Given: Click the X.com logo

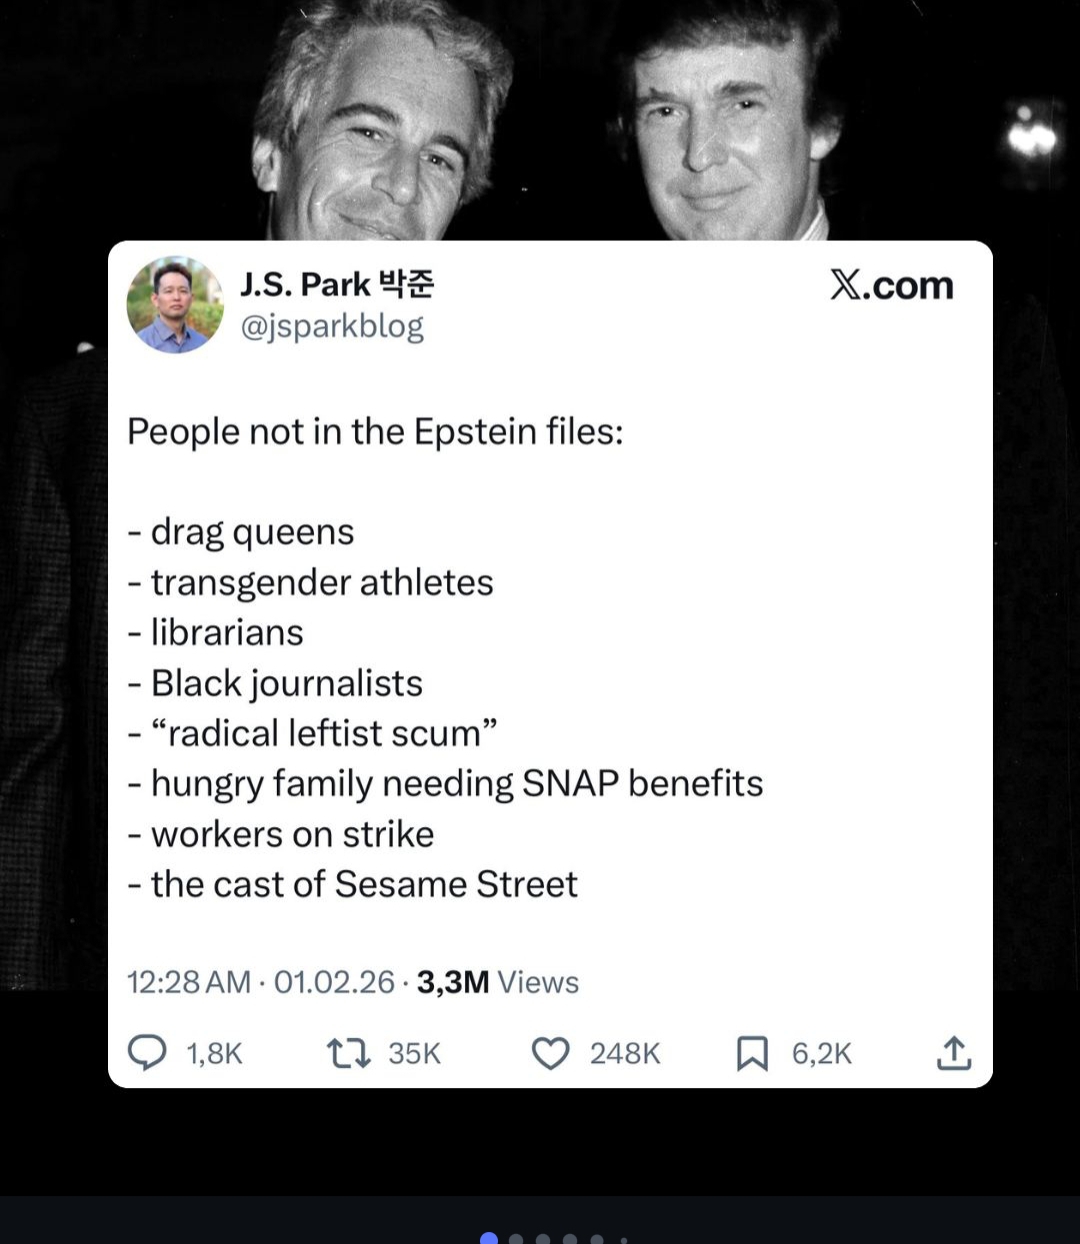Looking at the screenshot, I should coord(891,286).
